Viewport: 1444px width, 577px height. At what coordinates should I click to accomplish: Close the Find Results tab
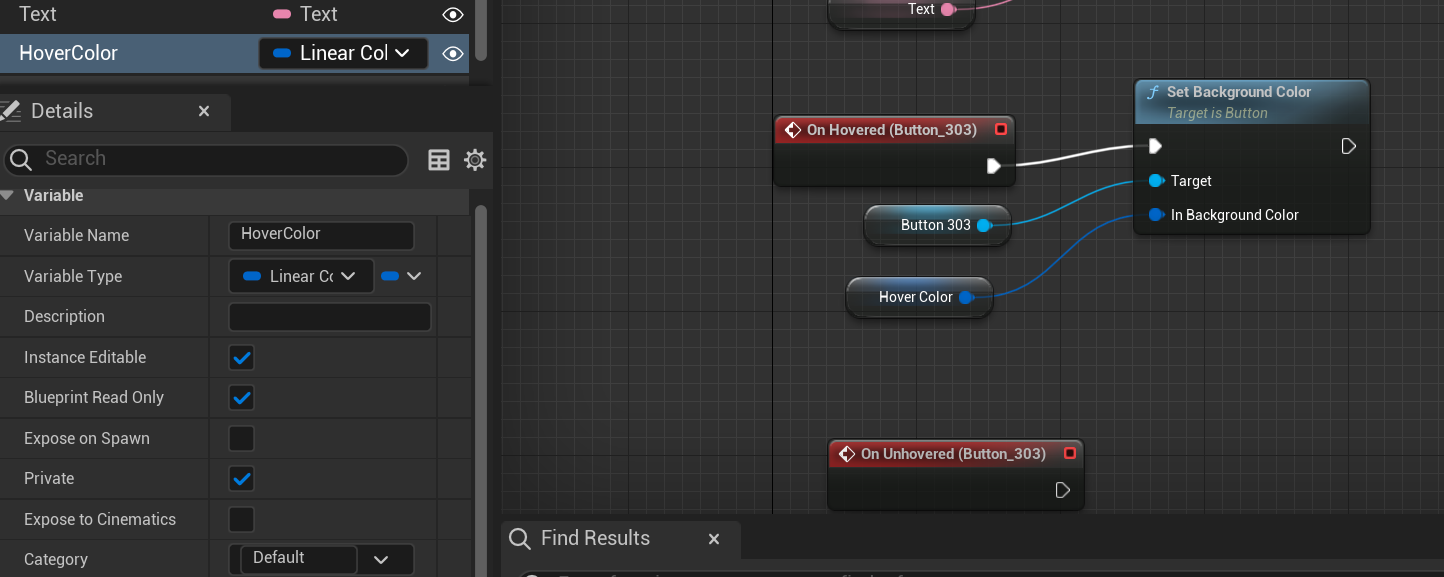pos(714,539)
